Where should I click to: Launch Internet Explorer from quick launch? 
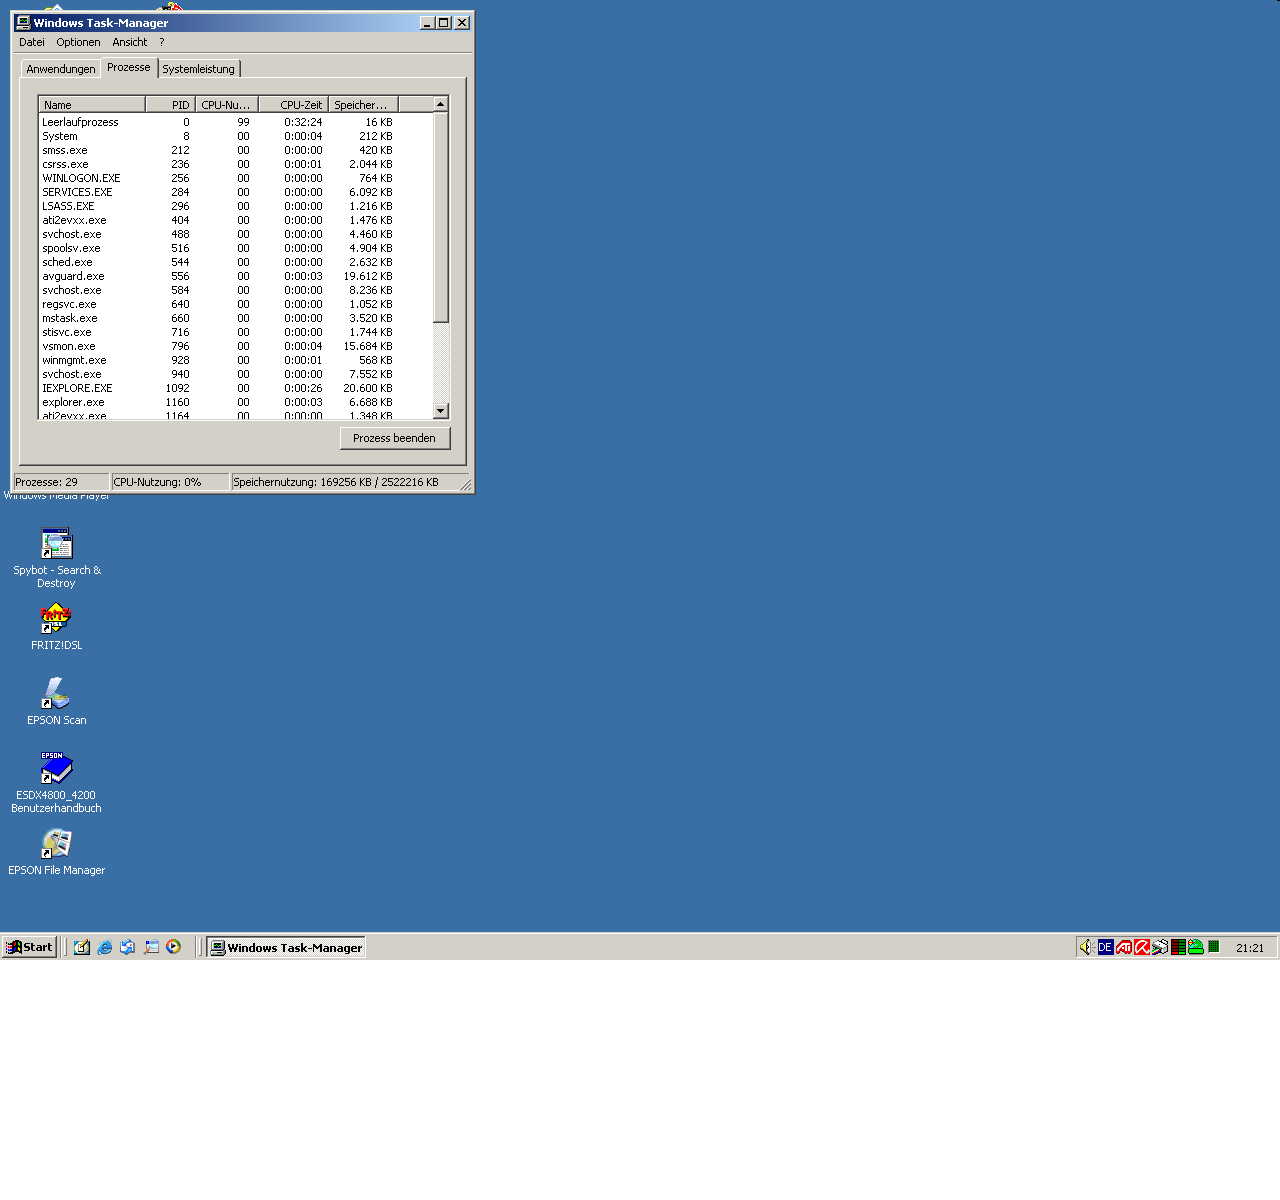click(x=105, y=947)
